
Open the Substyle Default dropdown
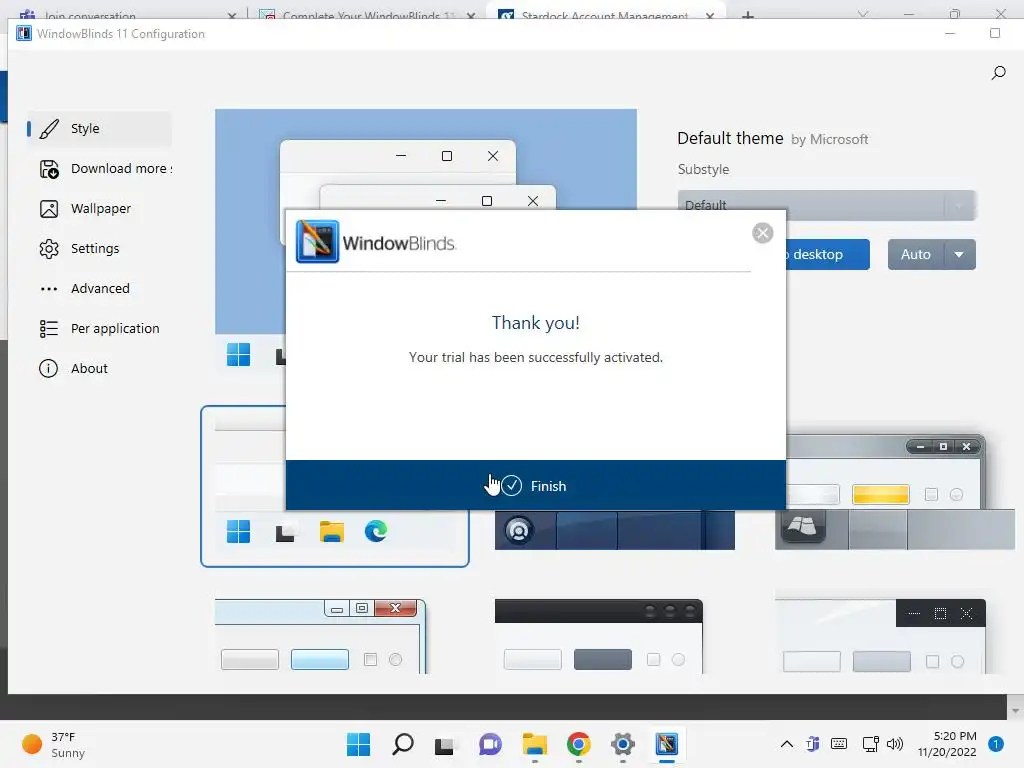pyautogui.click(x=827, y=206)
